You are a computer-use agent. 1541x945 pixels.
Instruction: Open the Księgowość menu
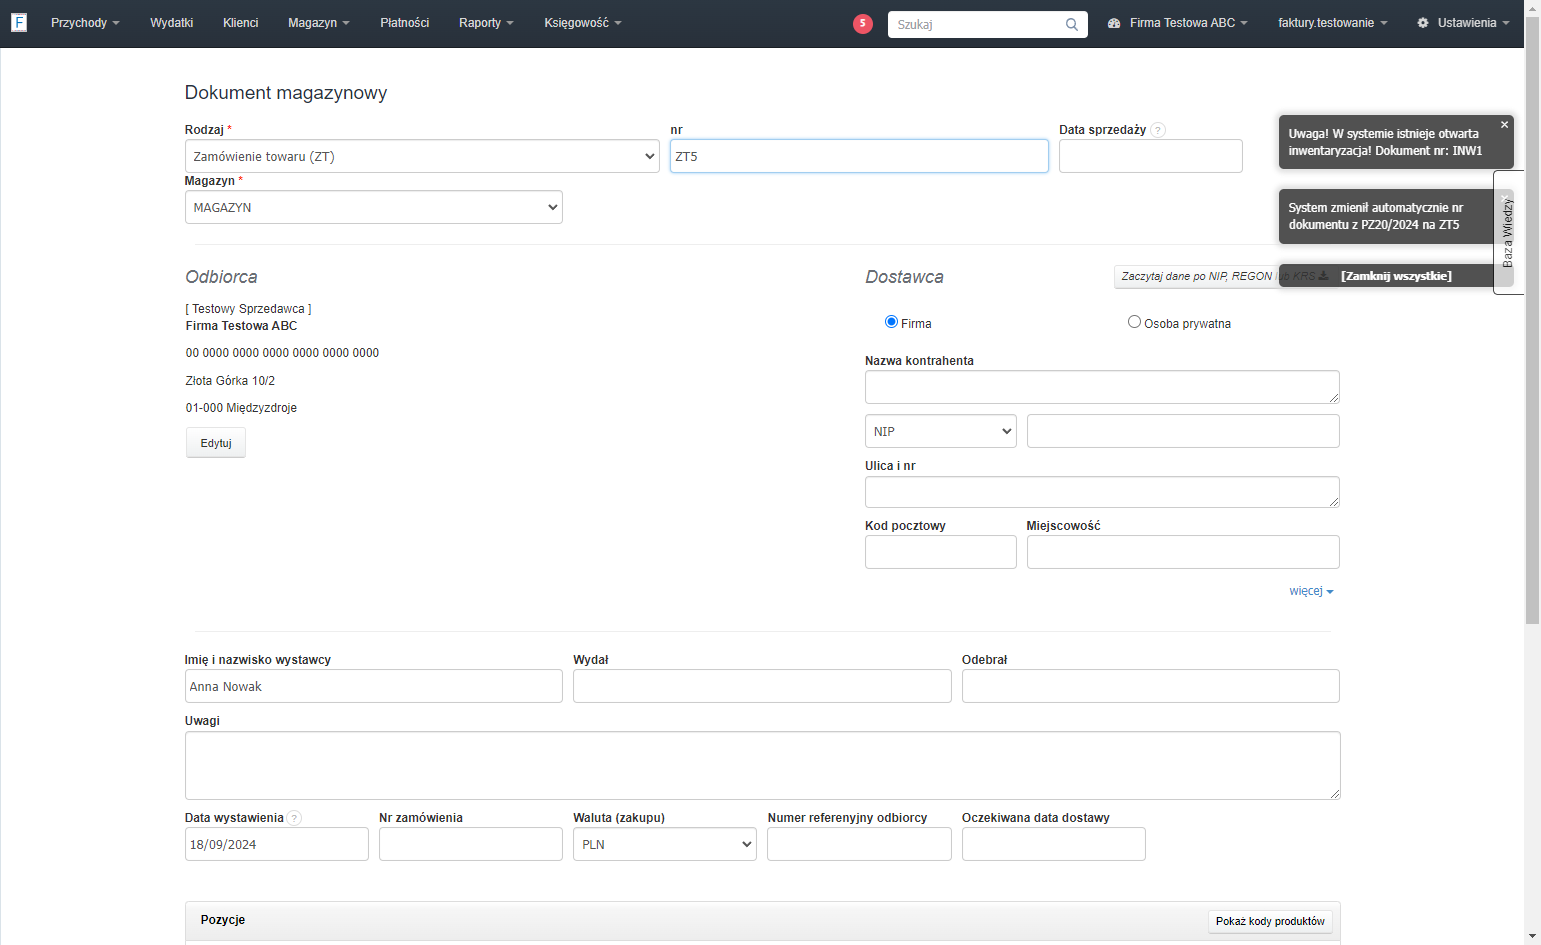[583, 23]
